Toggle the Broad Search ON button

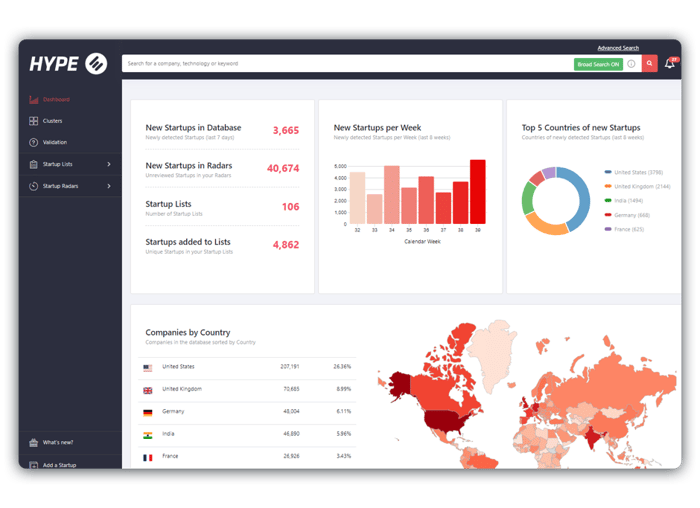point(598,64)
